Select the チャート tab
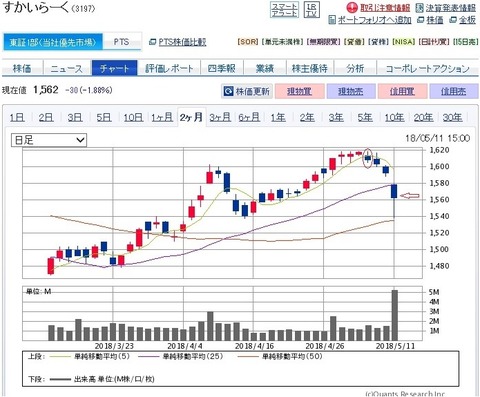The width and height of the screenshot is (480, 397). (114, 68)
